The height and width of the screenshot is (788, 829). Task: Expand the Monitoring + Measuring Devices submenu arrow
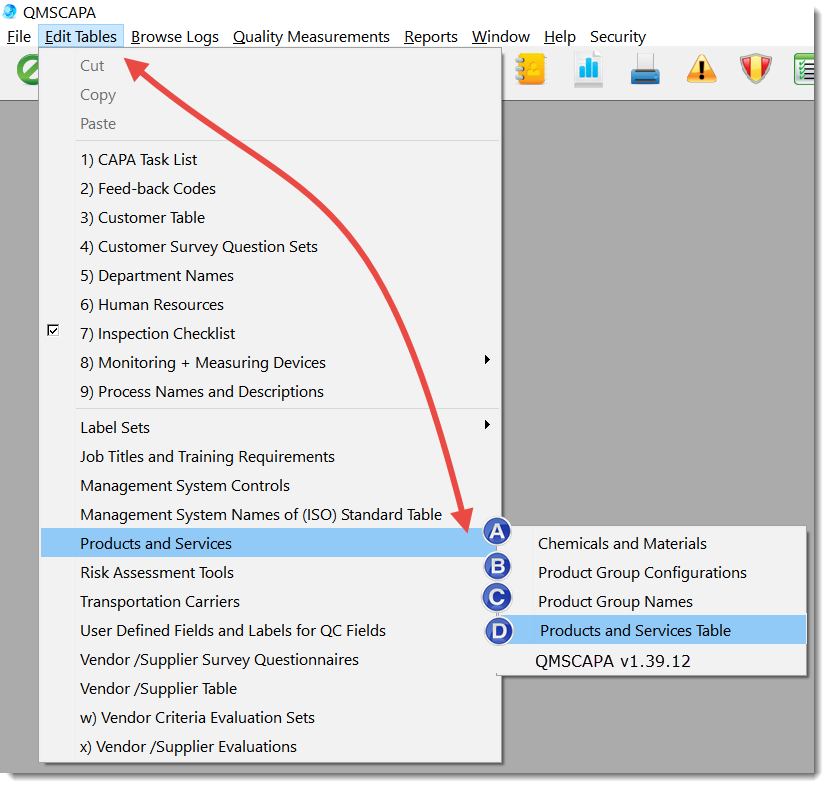click(487, 360)
